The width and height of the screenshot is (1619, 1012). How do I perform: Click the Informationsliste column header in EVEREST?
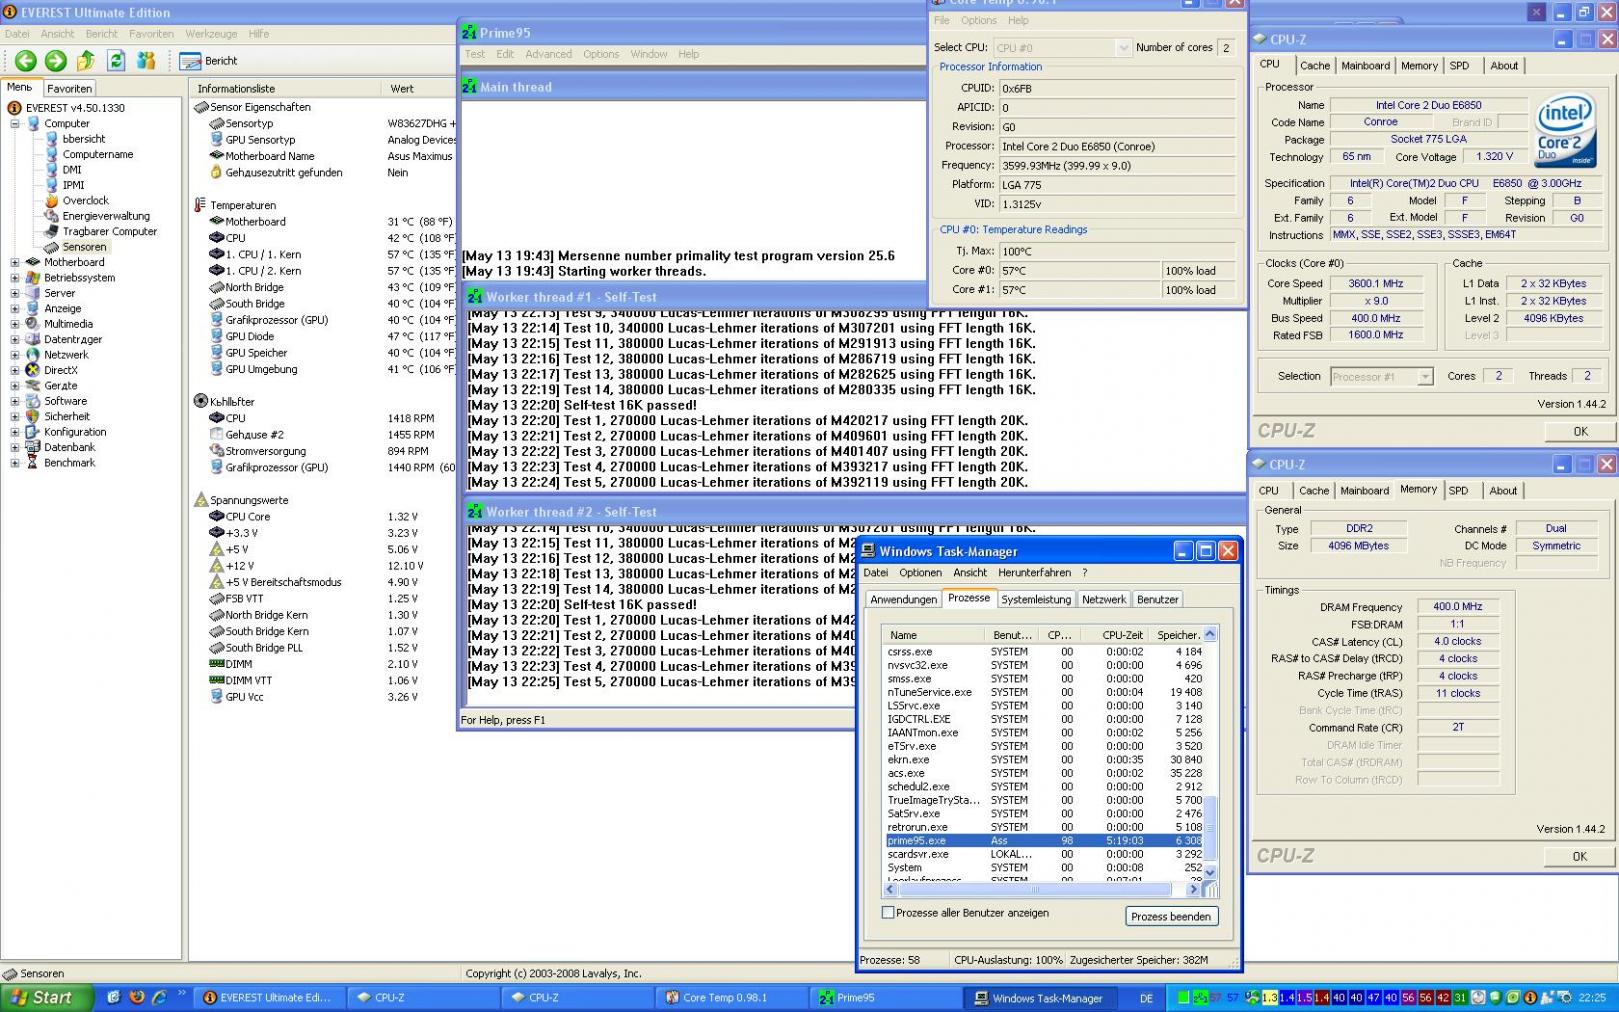point(285,89)
